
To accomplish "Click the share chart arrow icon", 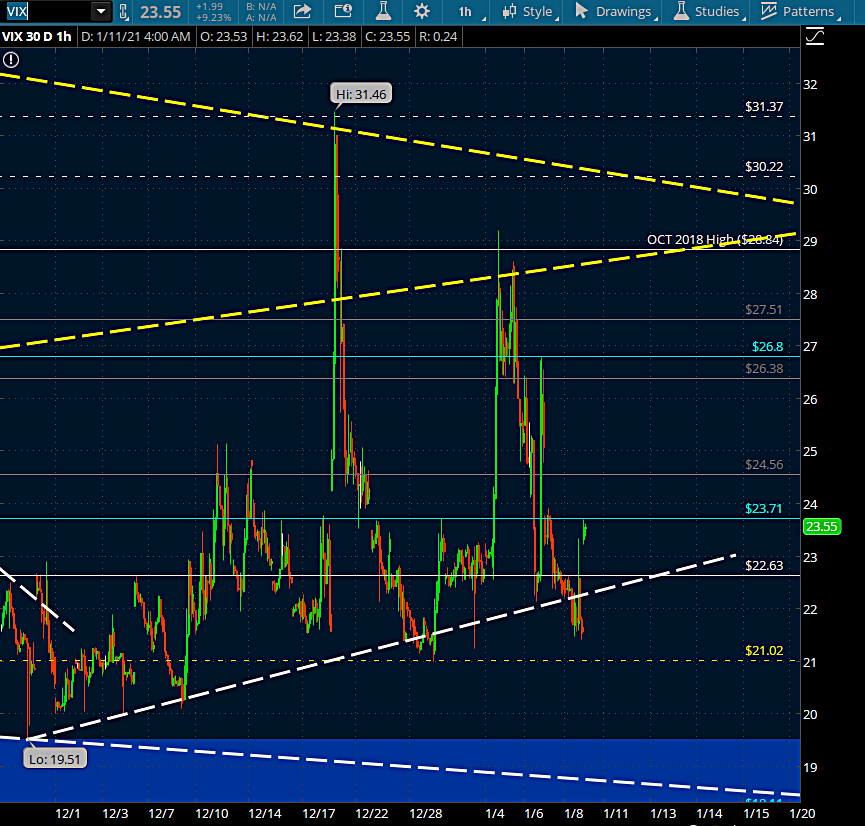I will (302, 12).
